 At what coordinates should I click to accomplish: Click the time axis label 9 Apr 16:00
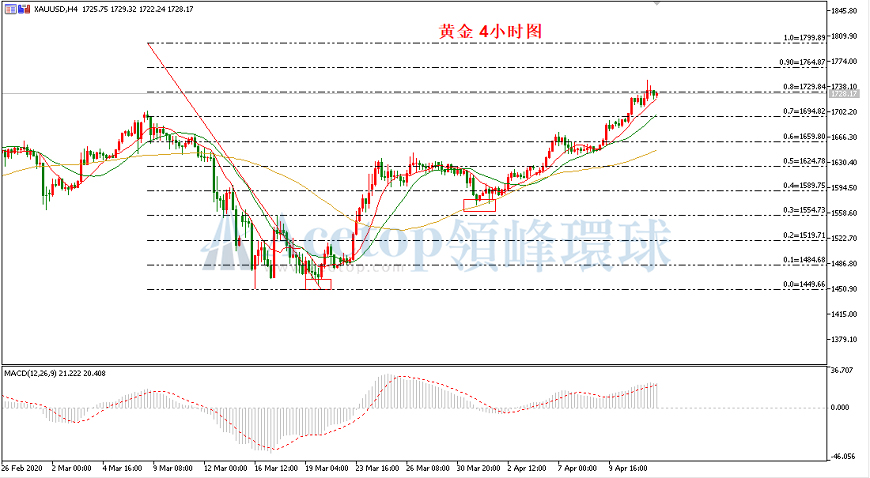(628, 469)
